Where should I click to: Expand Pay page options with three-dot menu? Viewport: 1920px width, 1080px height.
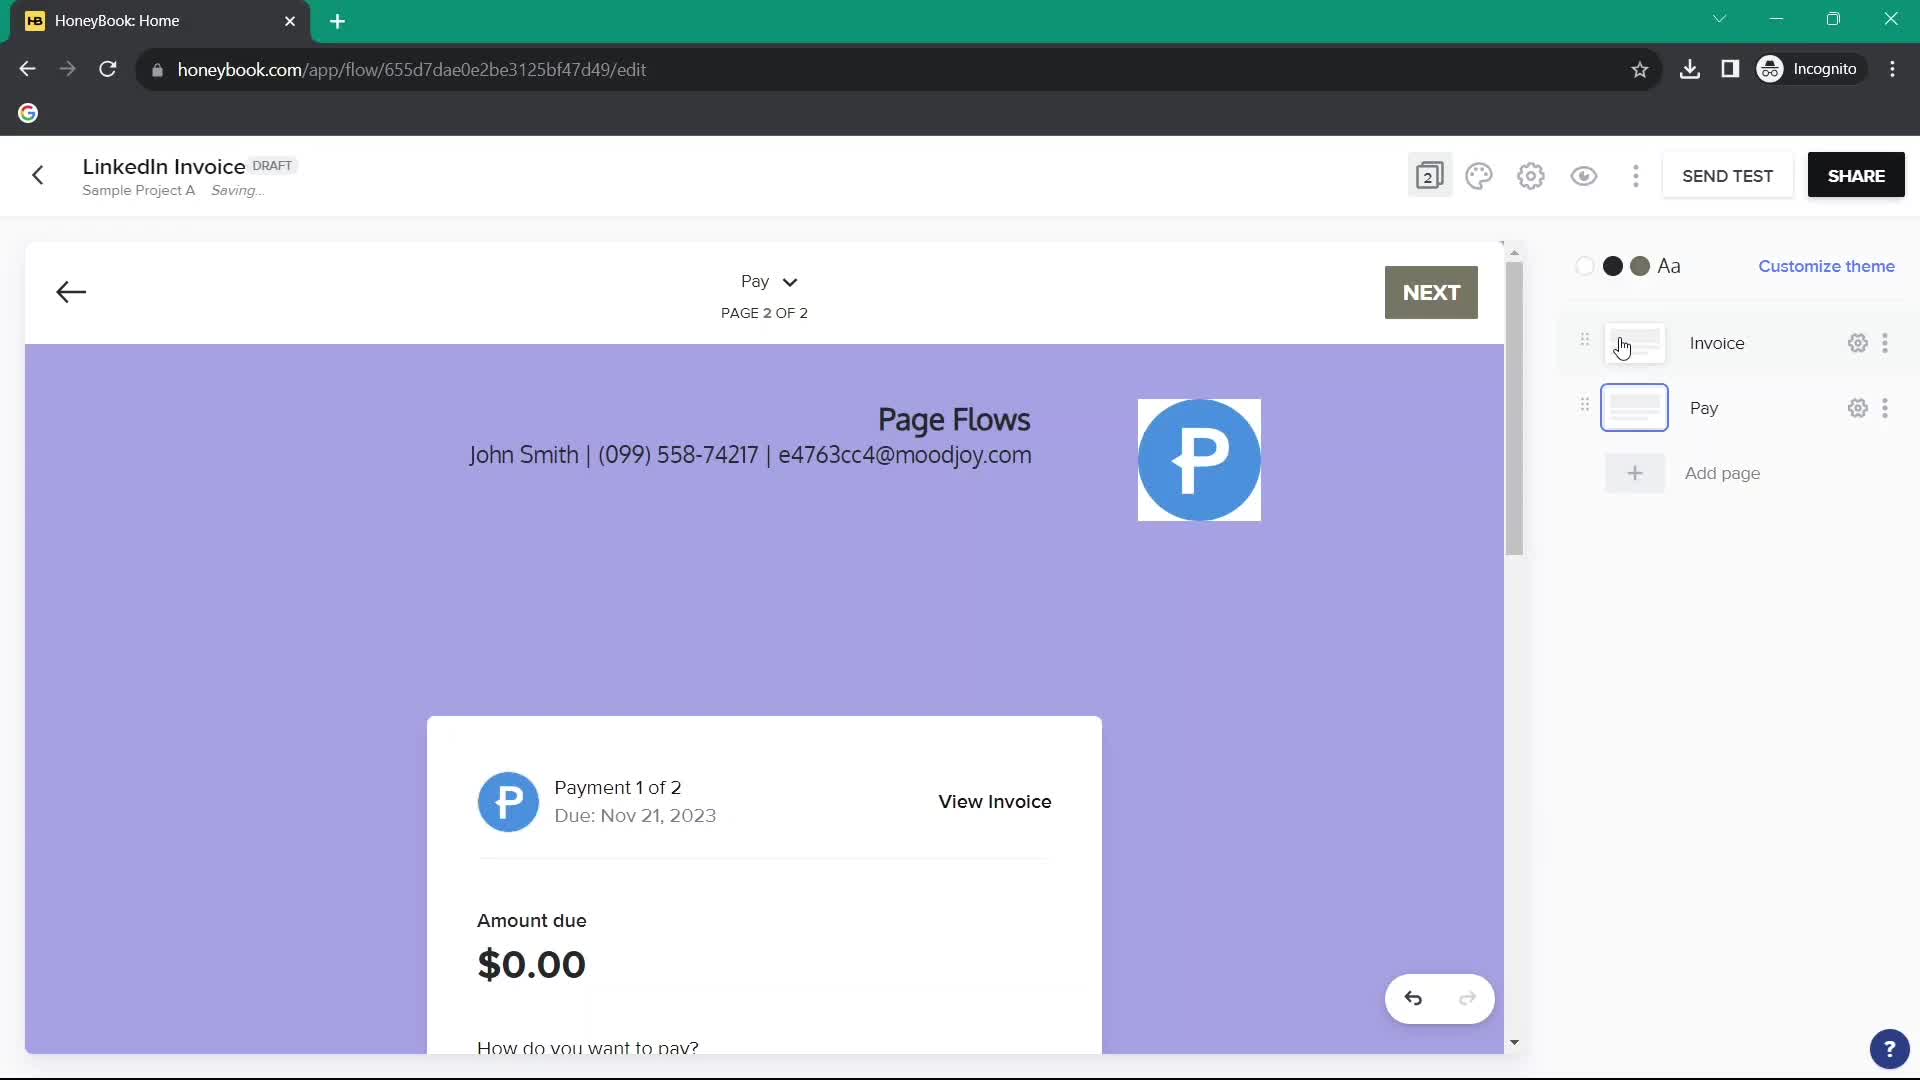[x=1888, y=407]
